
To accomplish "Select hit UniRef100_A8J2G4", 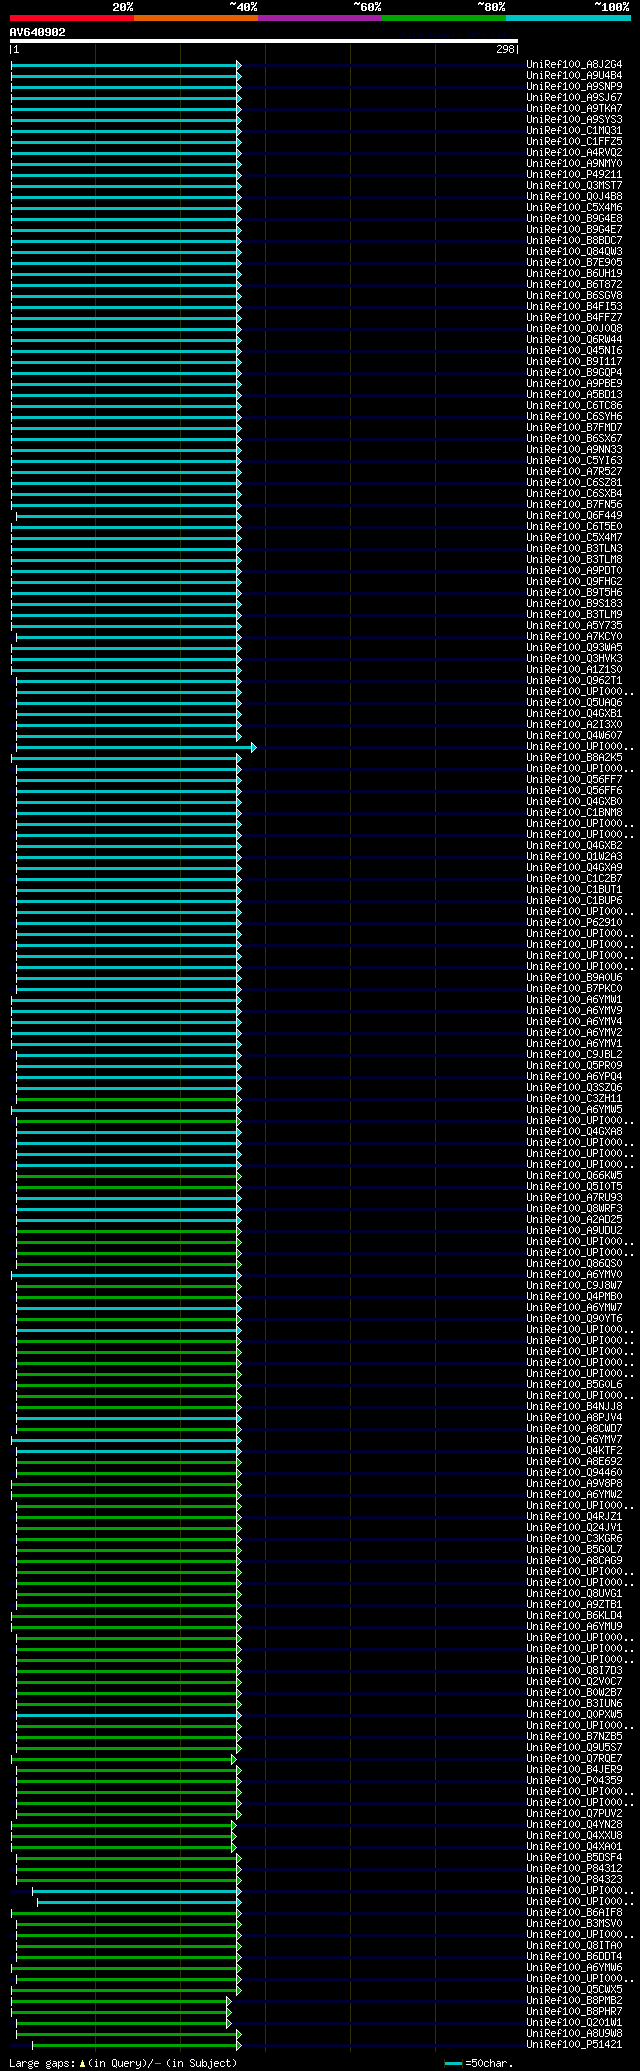I will pyautogui.click(x=574, y=65).
